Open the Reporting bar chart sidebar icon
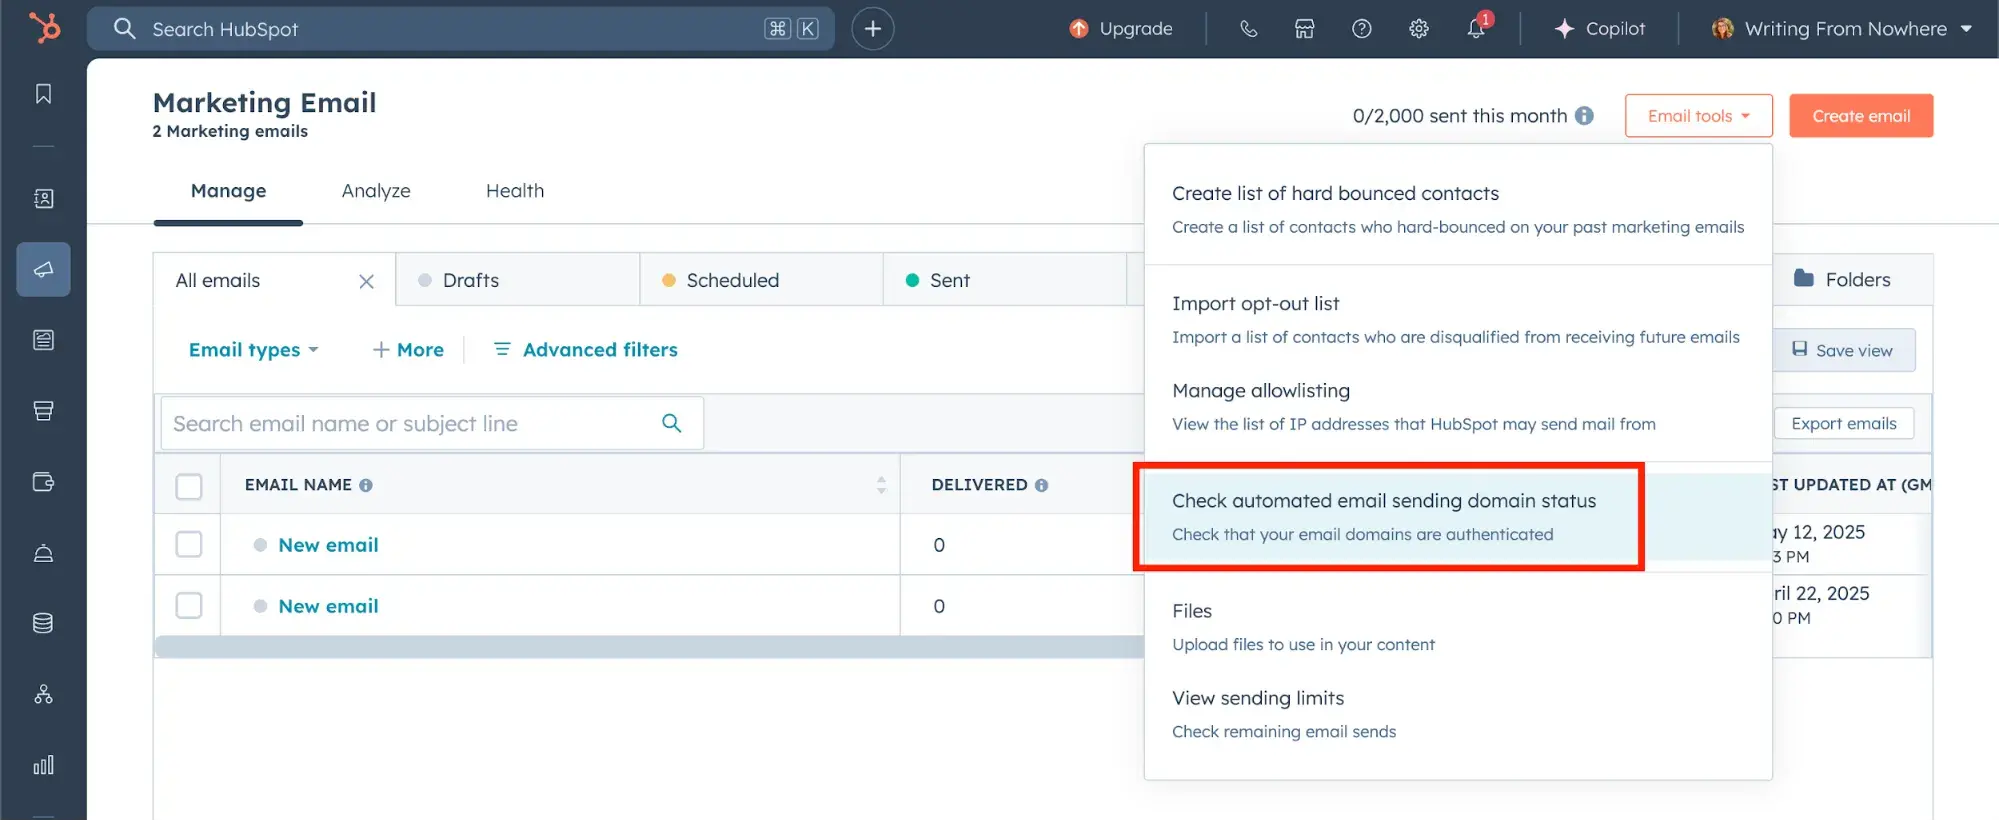The width and height of the screenshot is (1999, 821). [x=43, y=765]
